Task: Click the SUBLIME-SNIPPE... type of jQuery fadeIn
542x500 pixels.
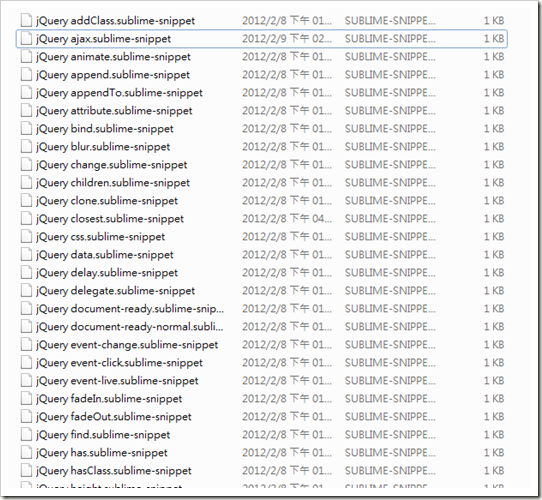Action: (390, 398)
